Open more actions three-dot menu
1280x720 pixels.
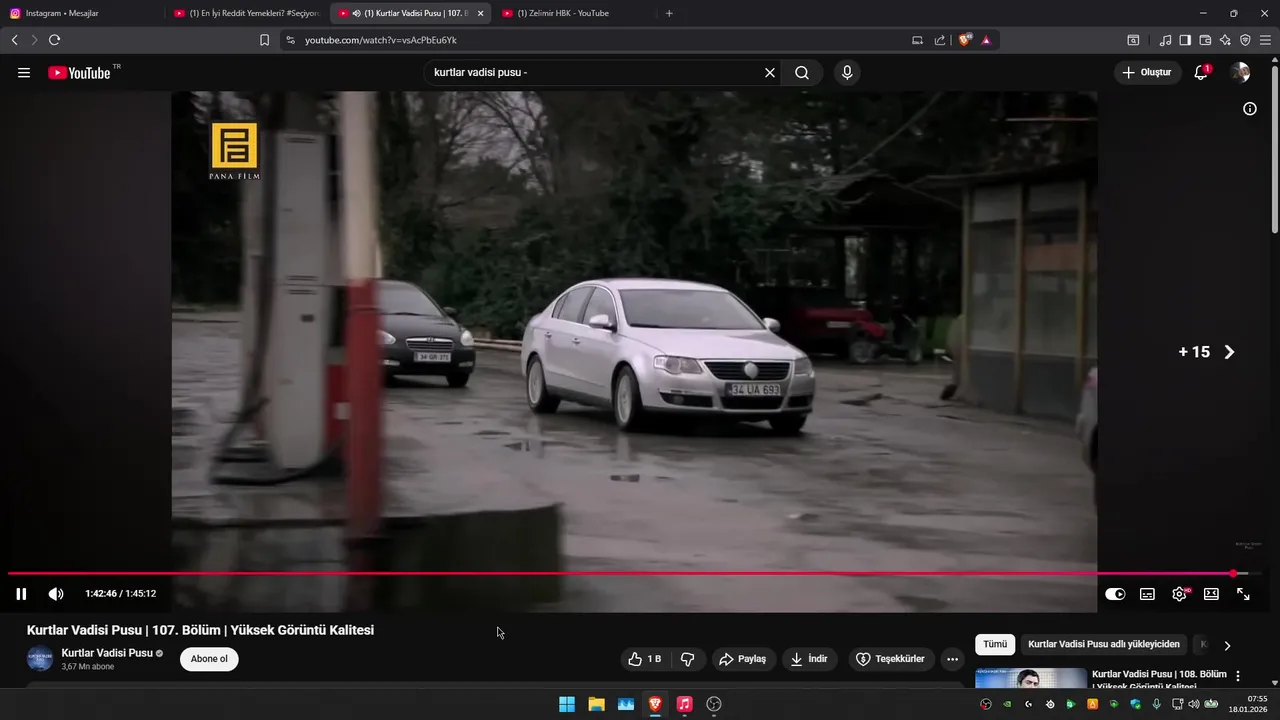952,659
